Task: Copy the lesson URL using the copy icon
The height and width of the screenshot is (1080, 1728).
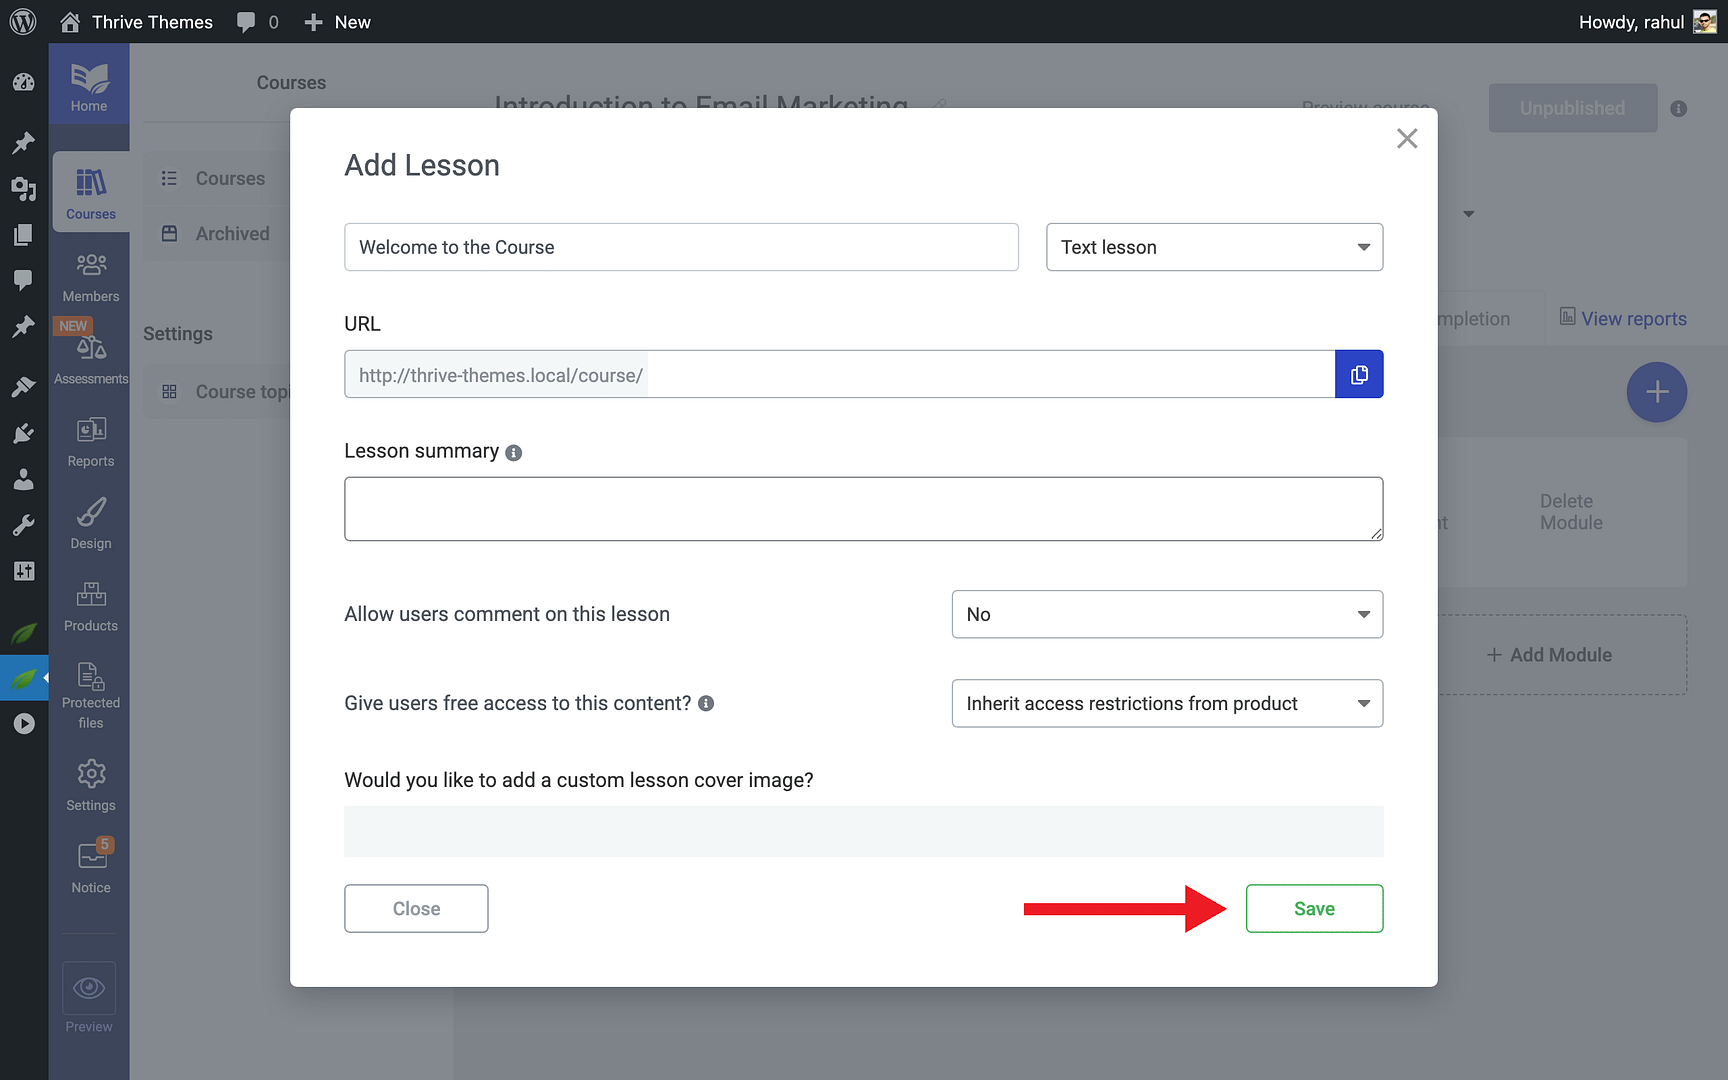Action: (1359, 374)
